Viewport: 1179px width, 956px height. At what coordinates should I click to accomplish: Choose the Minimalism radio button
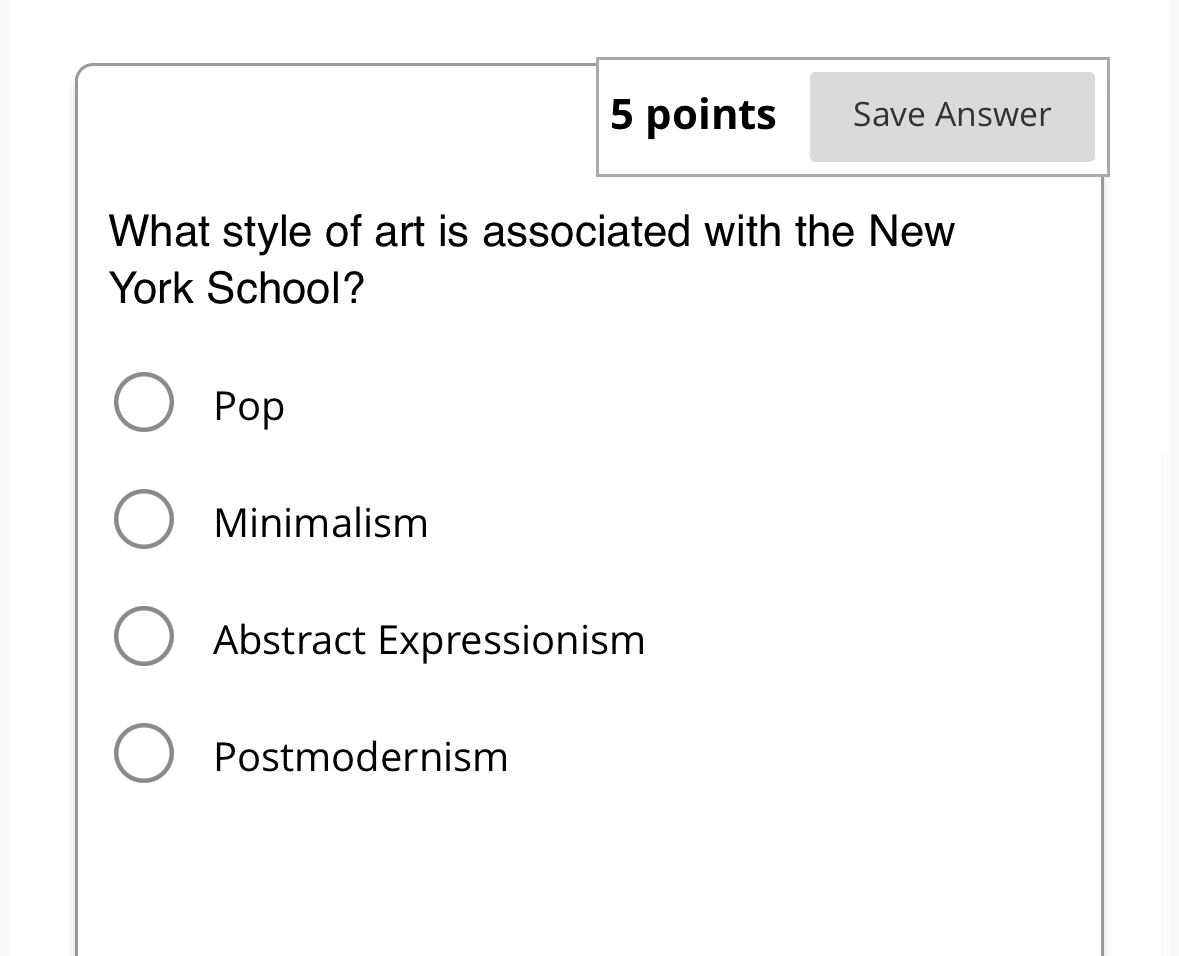144,519
